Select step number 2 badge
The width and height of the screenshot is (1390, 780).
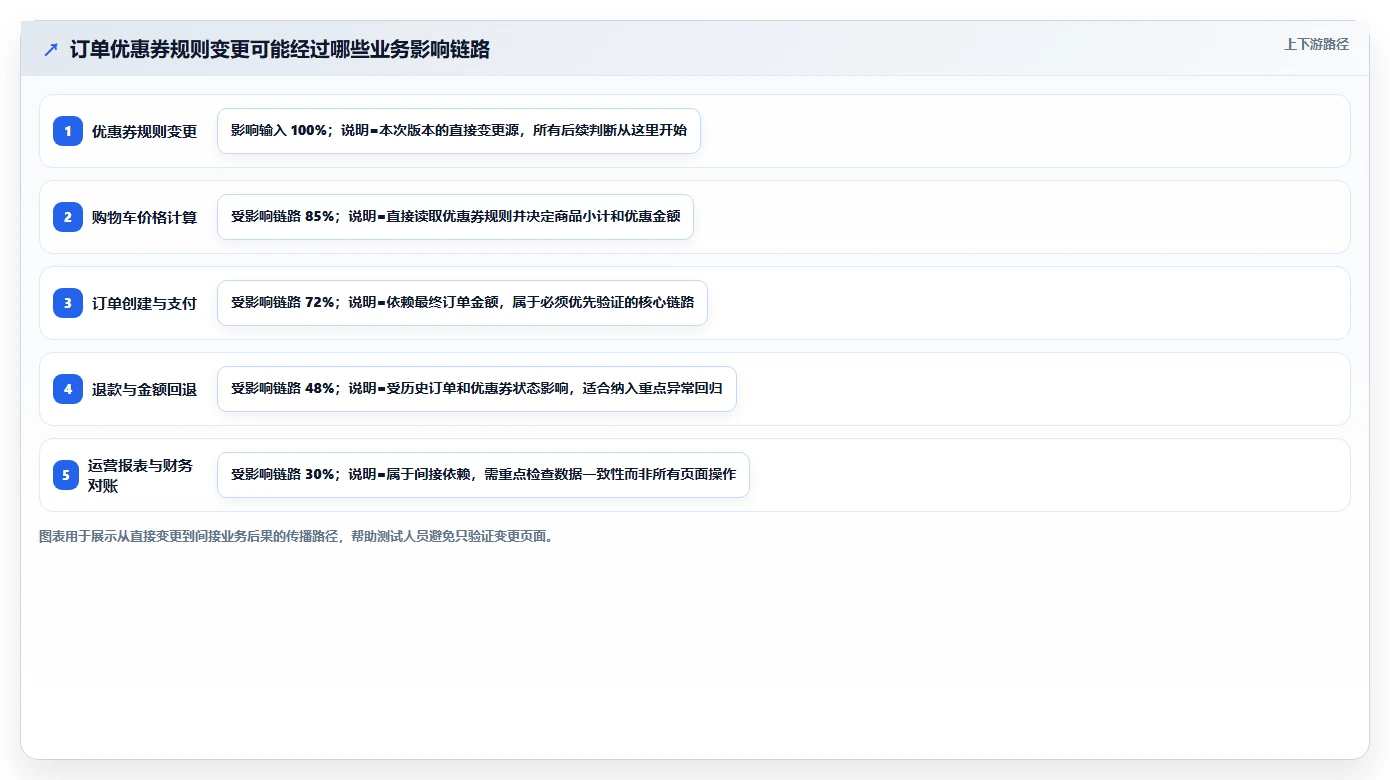pos(68,217)
